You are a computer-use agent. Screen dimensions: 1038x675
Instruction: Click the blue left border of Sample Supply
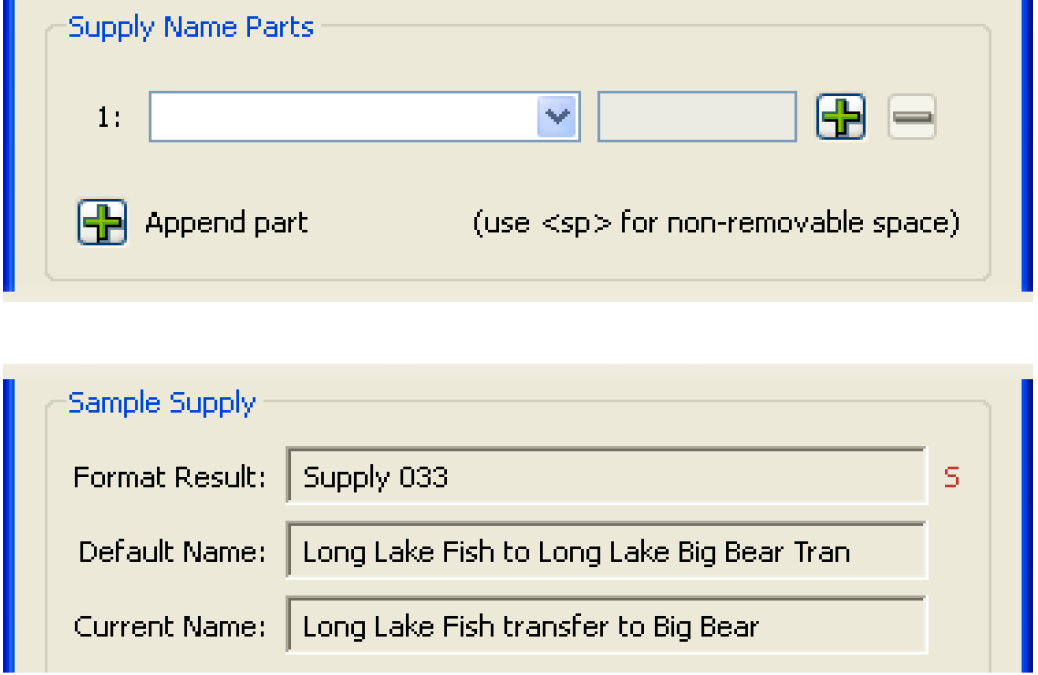point(9,520)
